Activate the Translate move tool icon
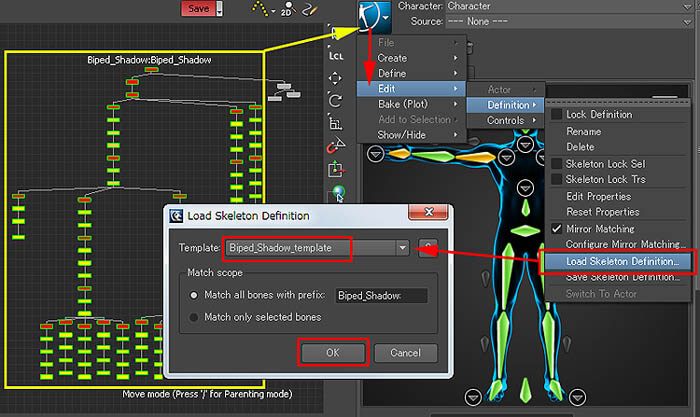Viewport: 700px width, 417px height. pos(336,78)
